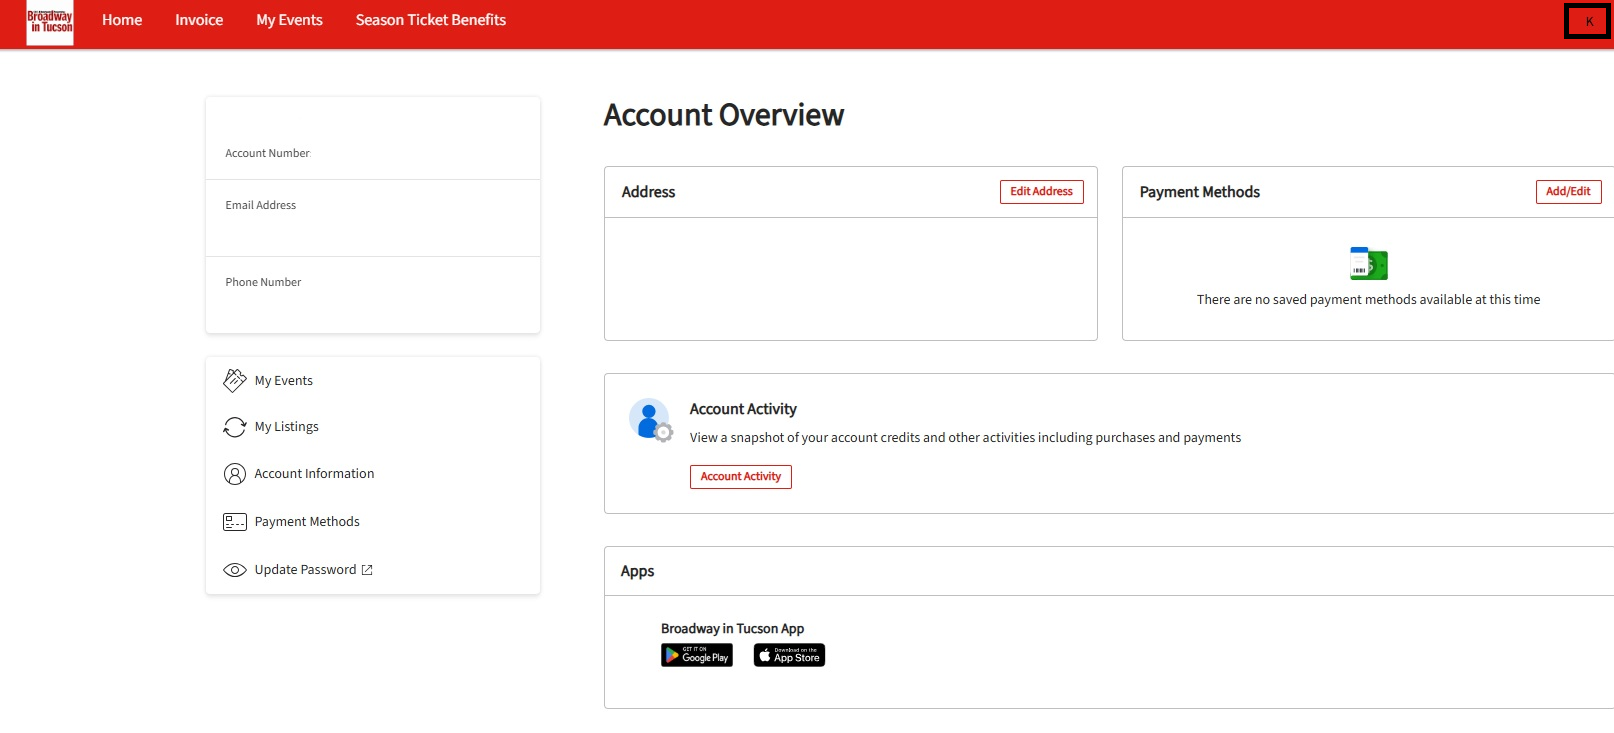
Task: Click the Broadway in Tucson App text
Action: [x=732, y=629]
